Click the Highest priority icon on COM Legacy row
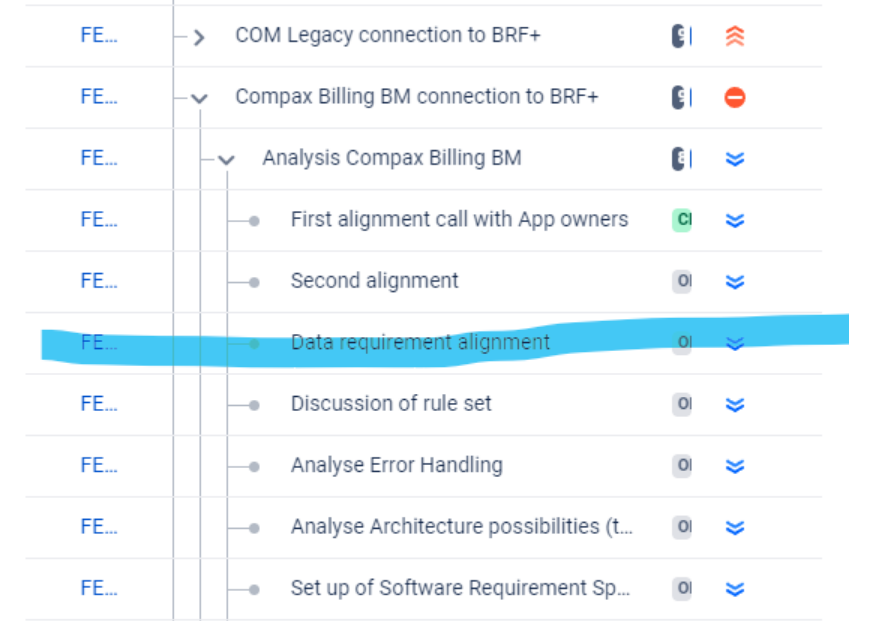Viewport: 889px width, 621px height. point(735,35)
